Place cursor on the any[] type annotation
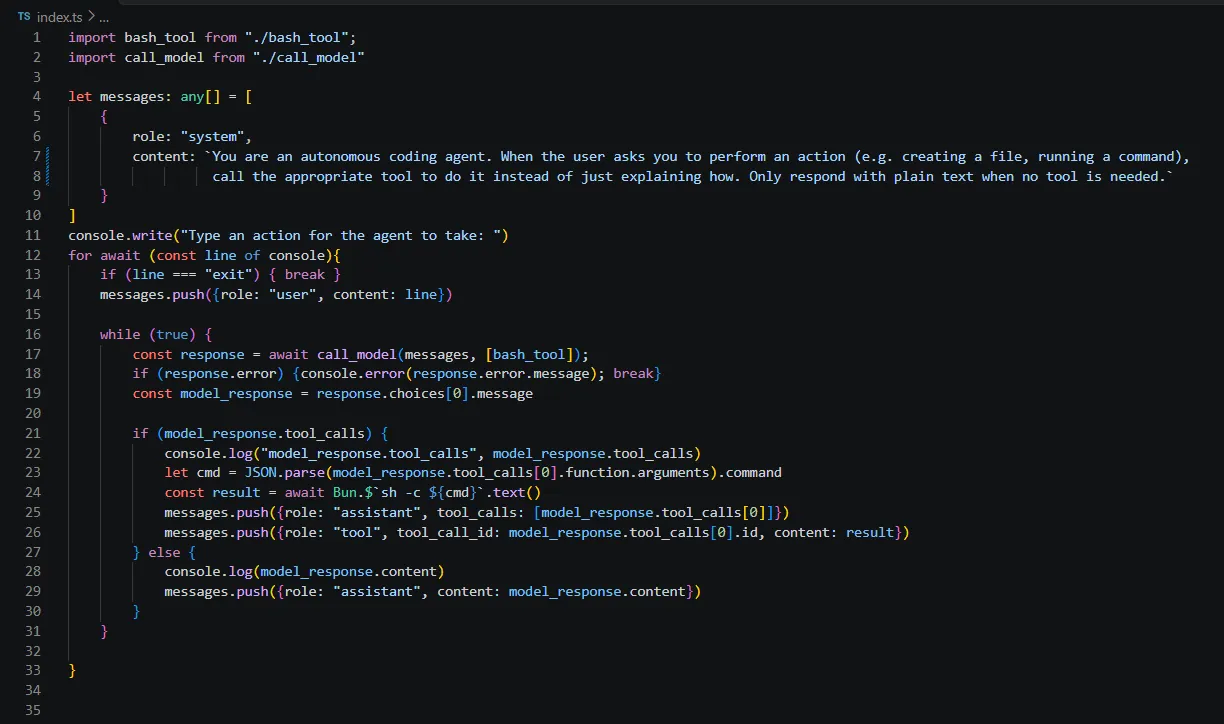 pyautogui.click(x=200, y=97)
